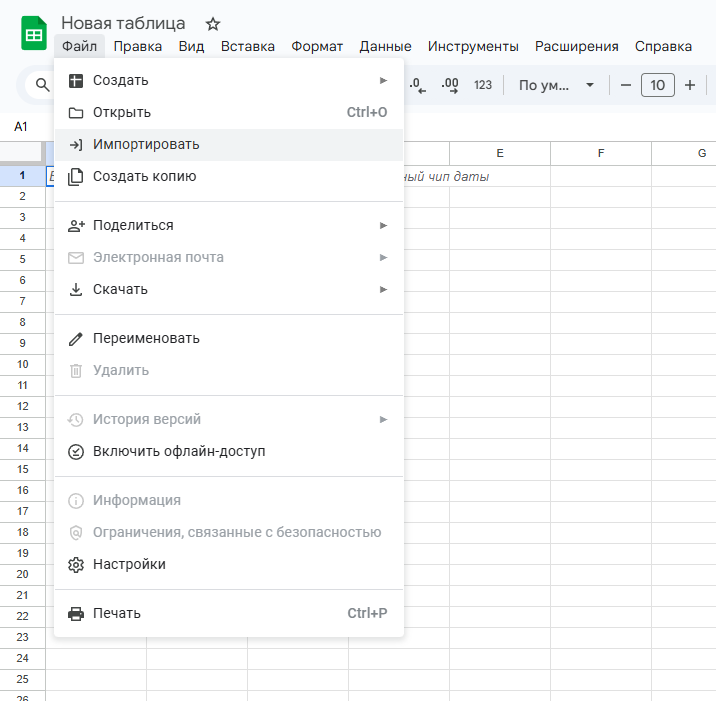The height and width of the screenshot is (701, 716).
Task: Click the font size input field showing 10
Action: [x=658, y=85]
